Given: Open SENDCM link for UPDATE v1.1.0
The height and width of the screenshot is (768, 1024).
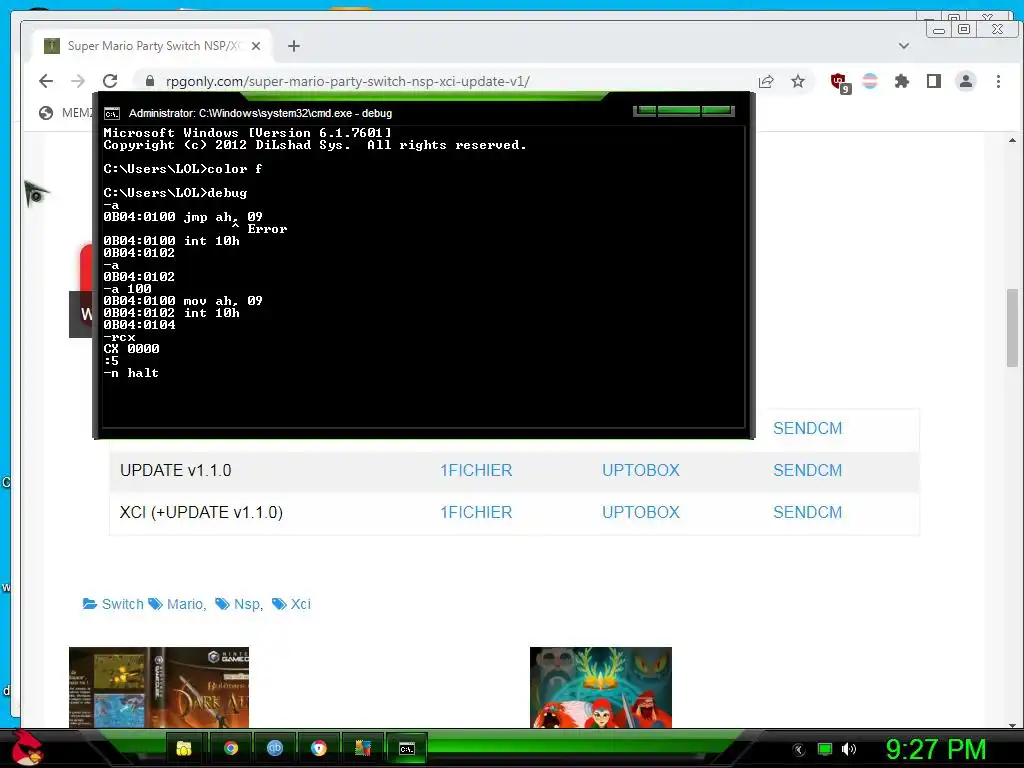Looking at the screenshot, I should pos(807,470).
